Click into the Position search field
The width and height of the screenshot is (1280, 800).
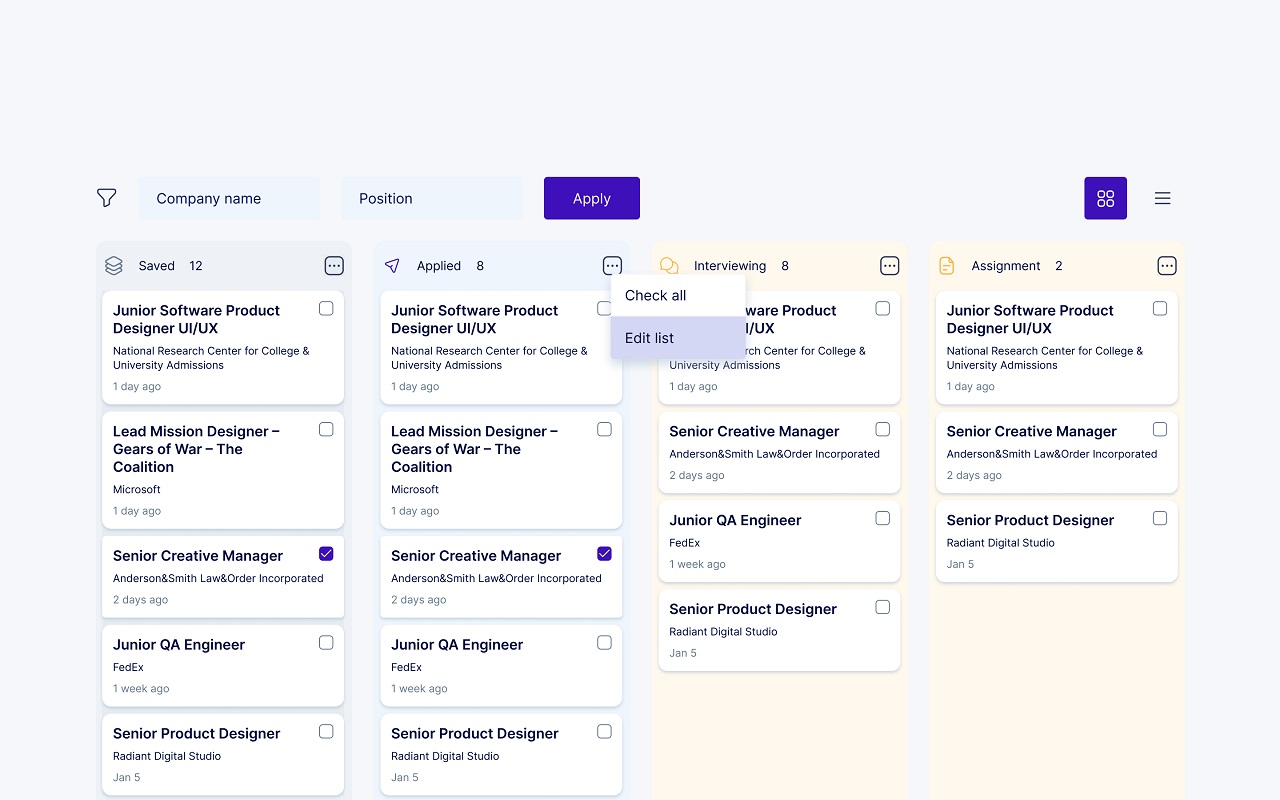pyautogui.click(x=432, y=198)
